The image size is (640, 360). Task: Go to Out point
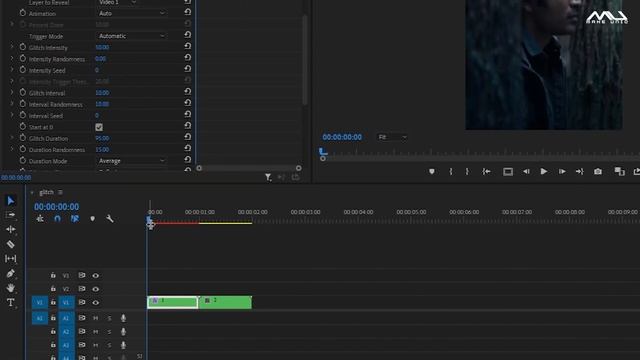[580, 172]
